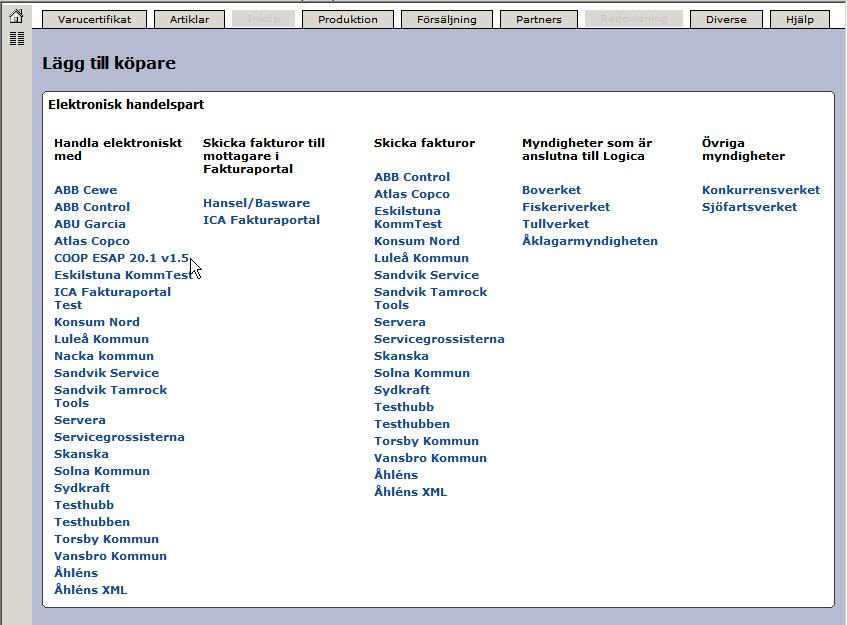
Task: Click the home icon in the sidebar
Action: (17, 16)
